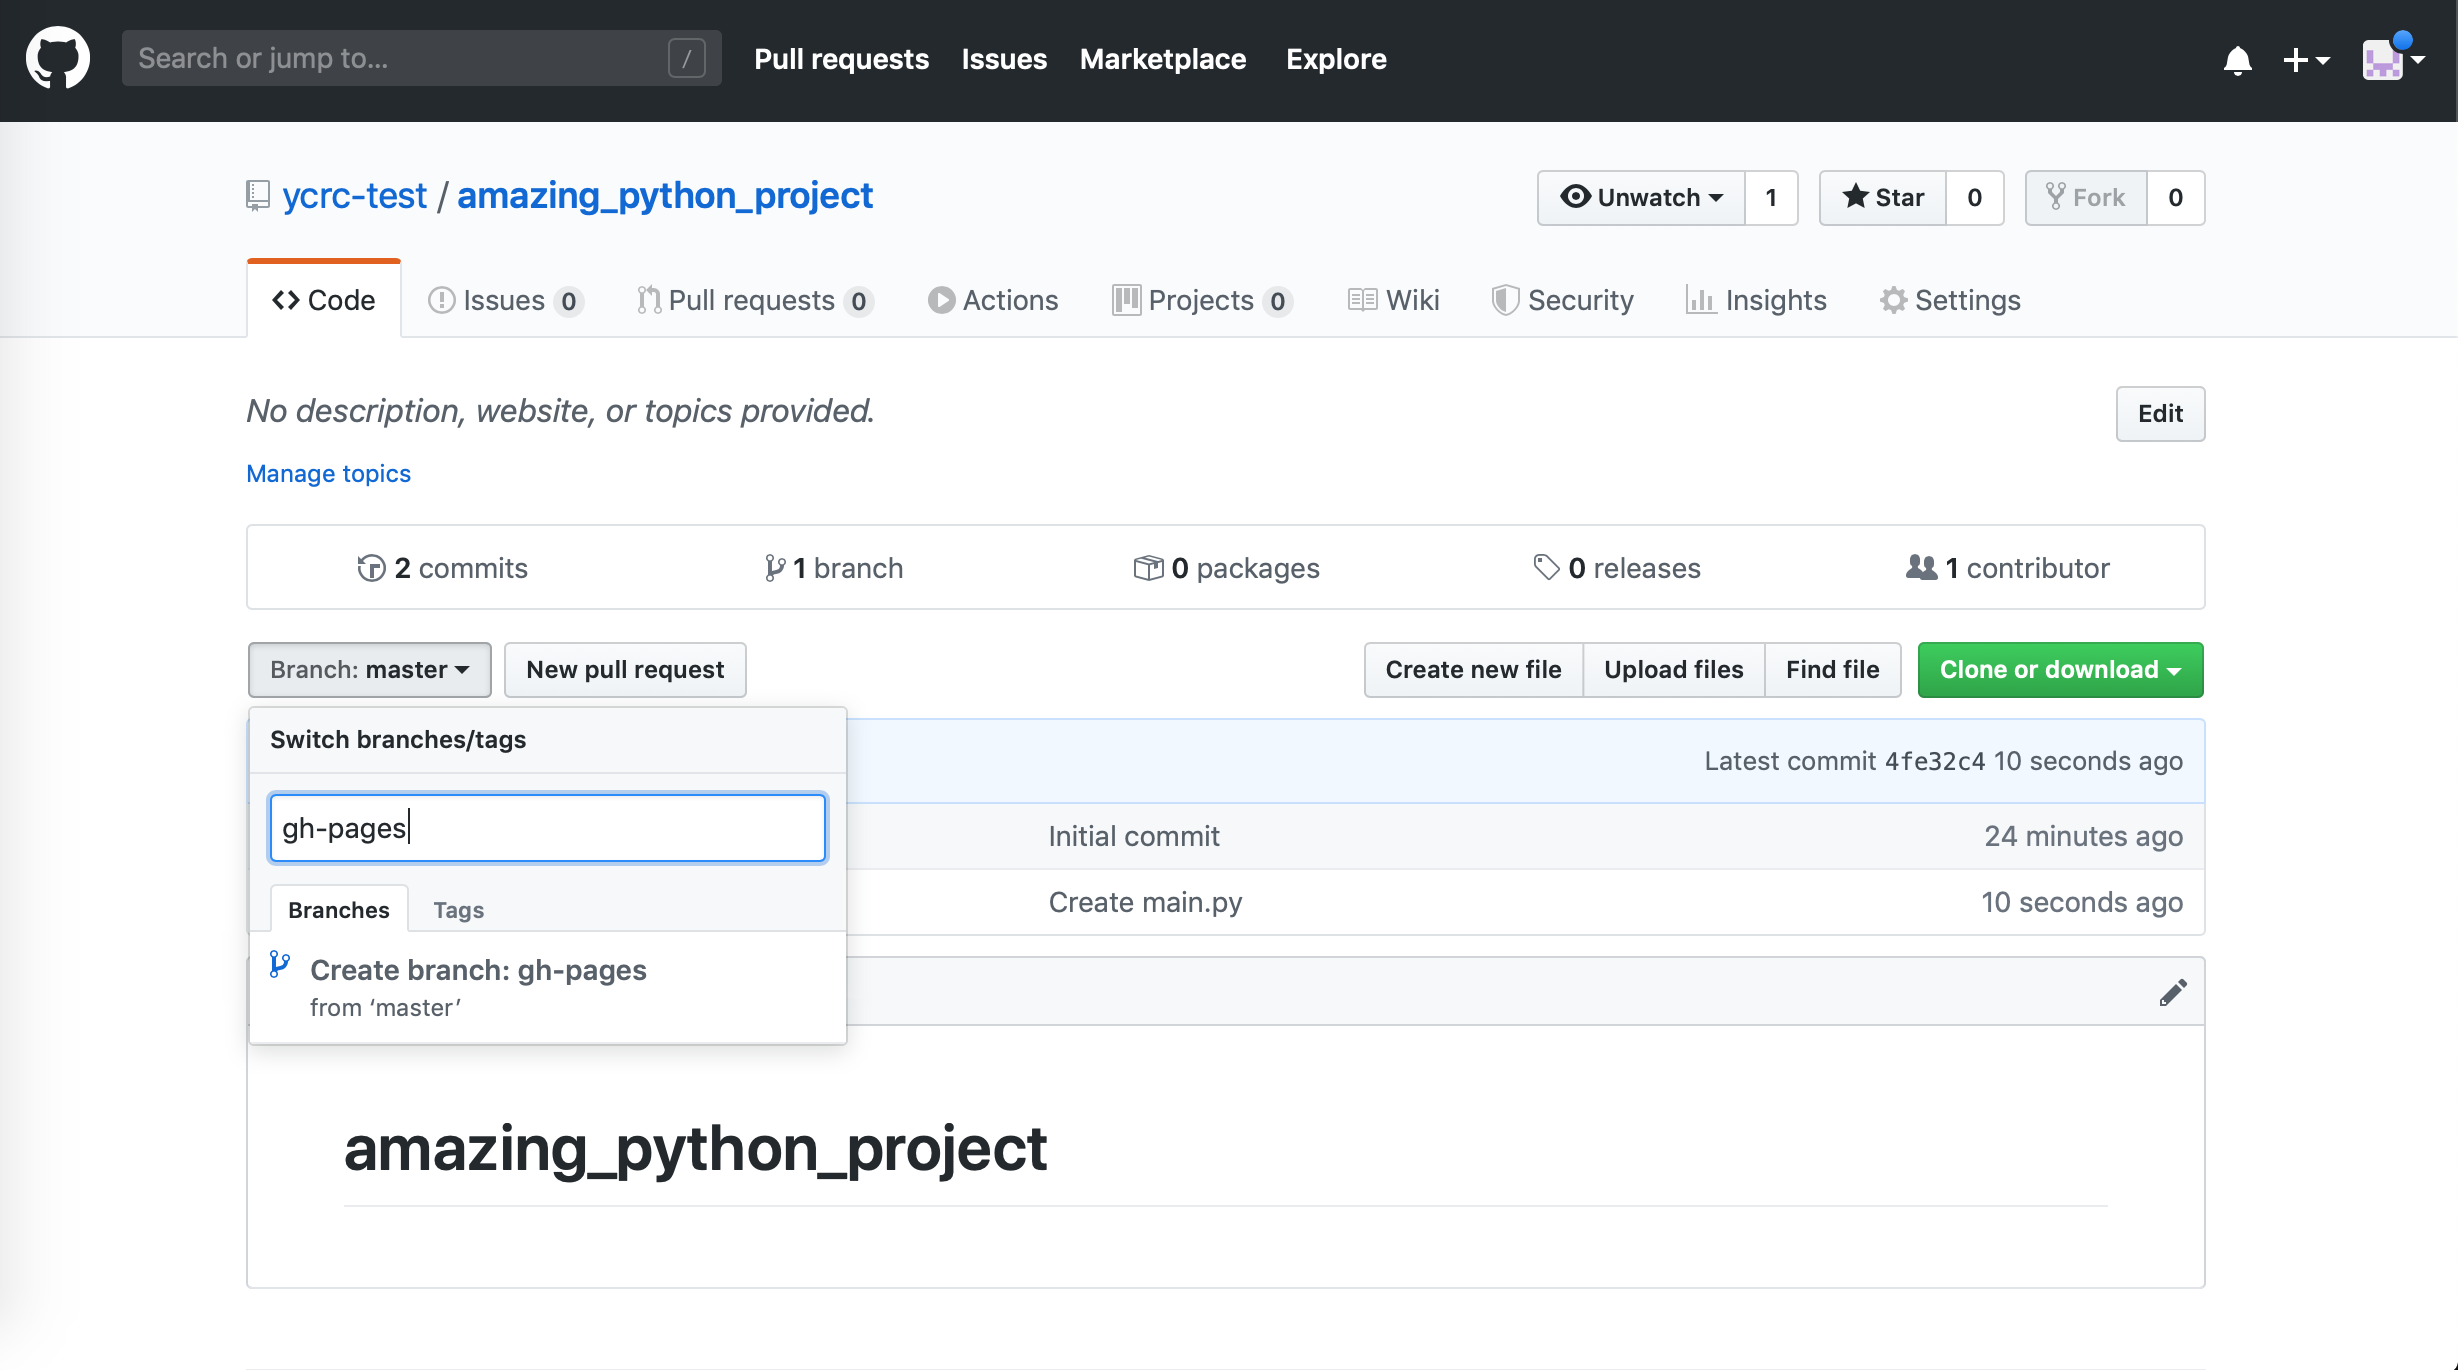
Task: Click the search or jump to field
Action: coord(421,58)
